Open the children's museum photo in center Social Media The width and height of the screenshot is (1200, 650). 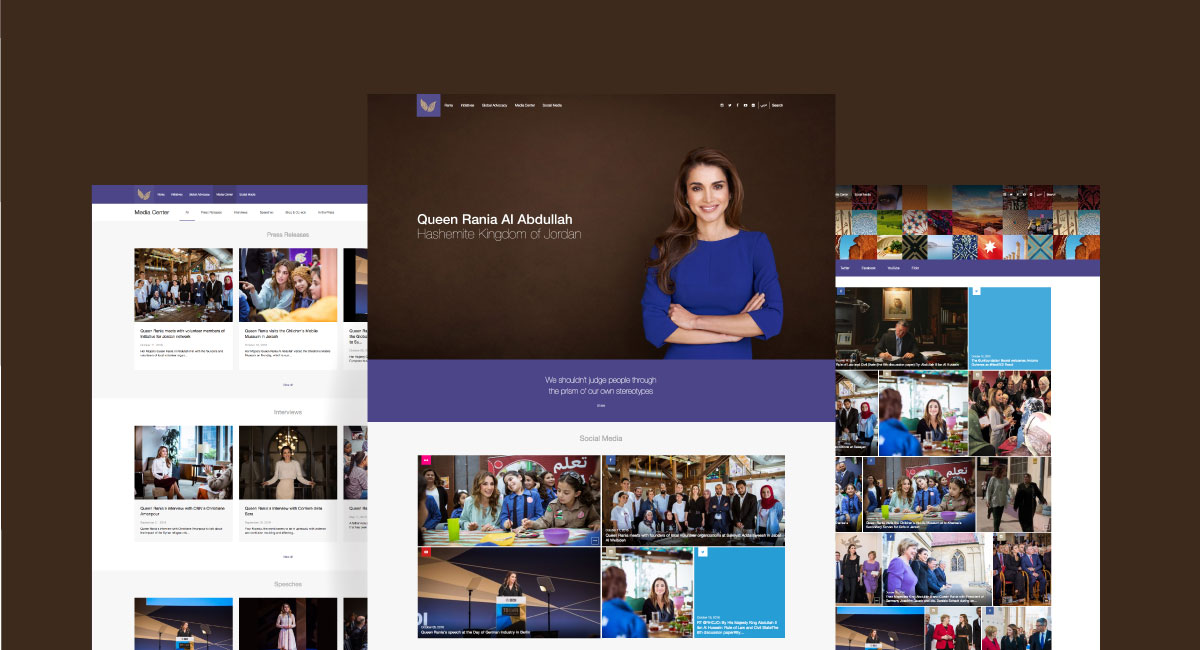[509, 500]
